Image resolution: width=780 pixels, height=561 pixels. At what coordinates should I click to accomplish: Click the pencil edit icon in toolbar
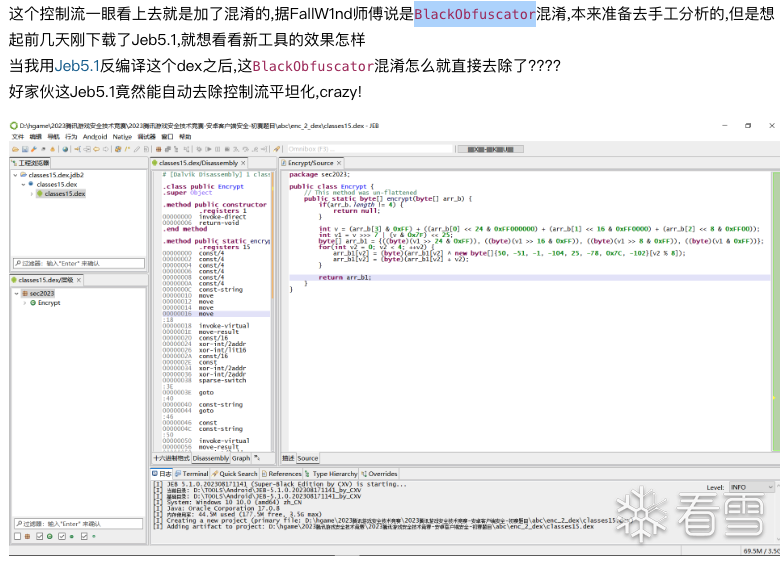tap(137, 149)
